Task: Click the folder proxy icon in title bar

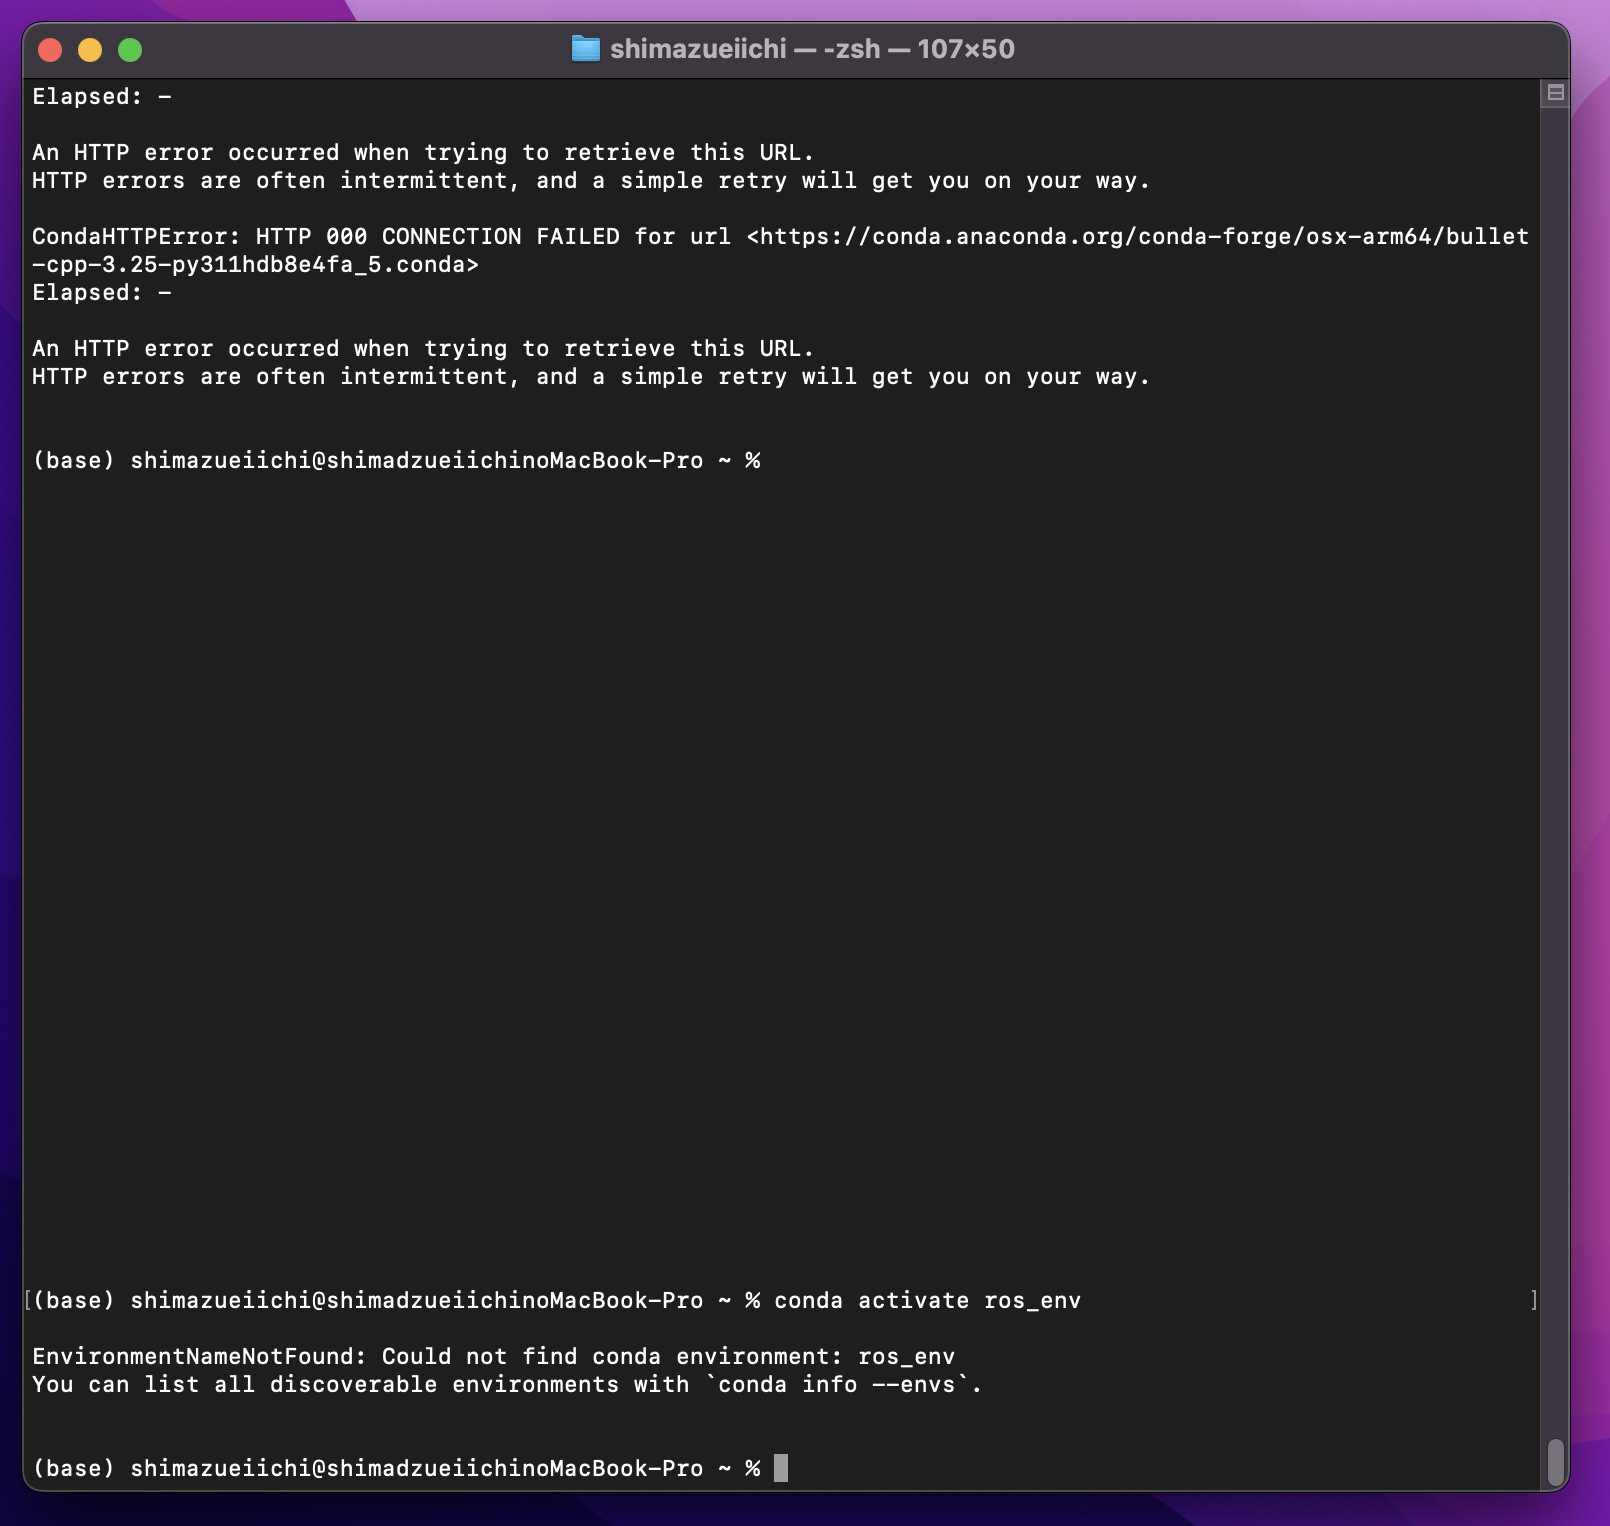Action: click(585, 48)
